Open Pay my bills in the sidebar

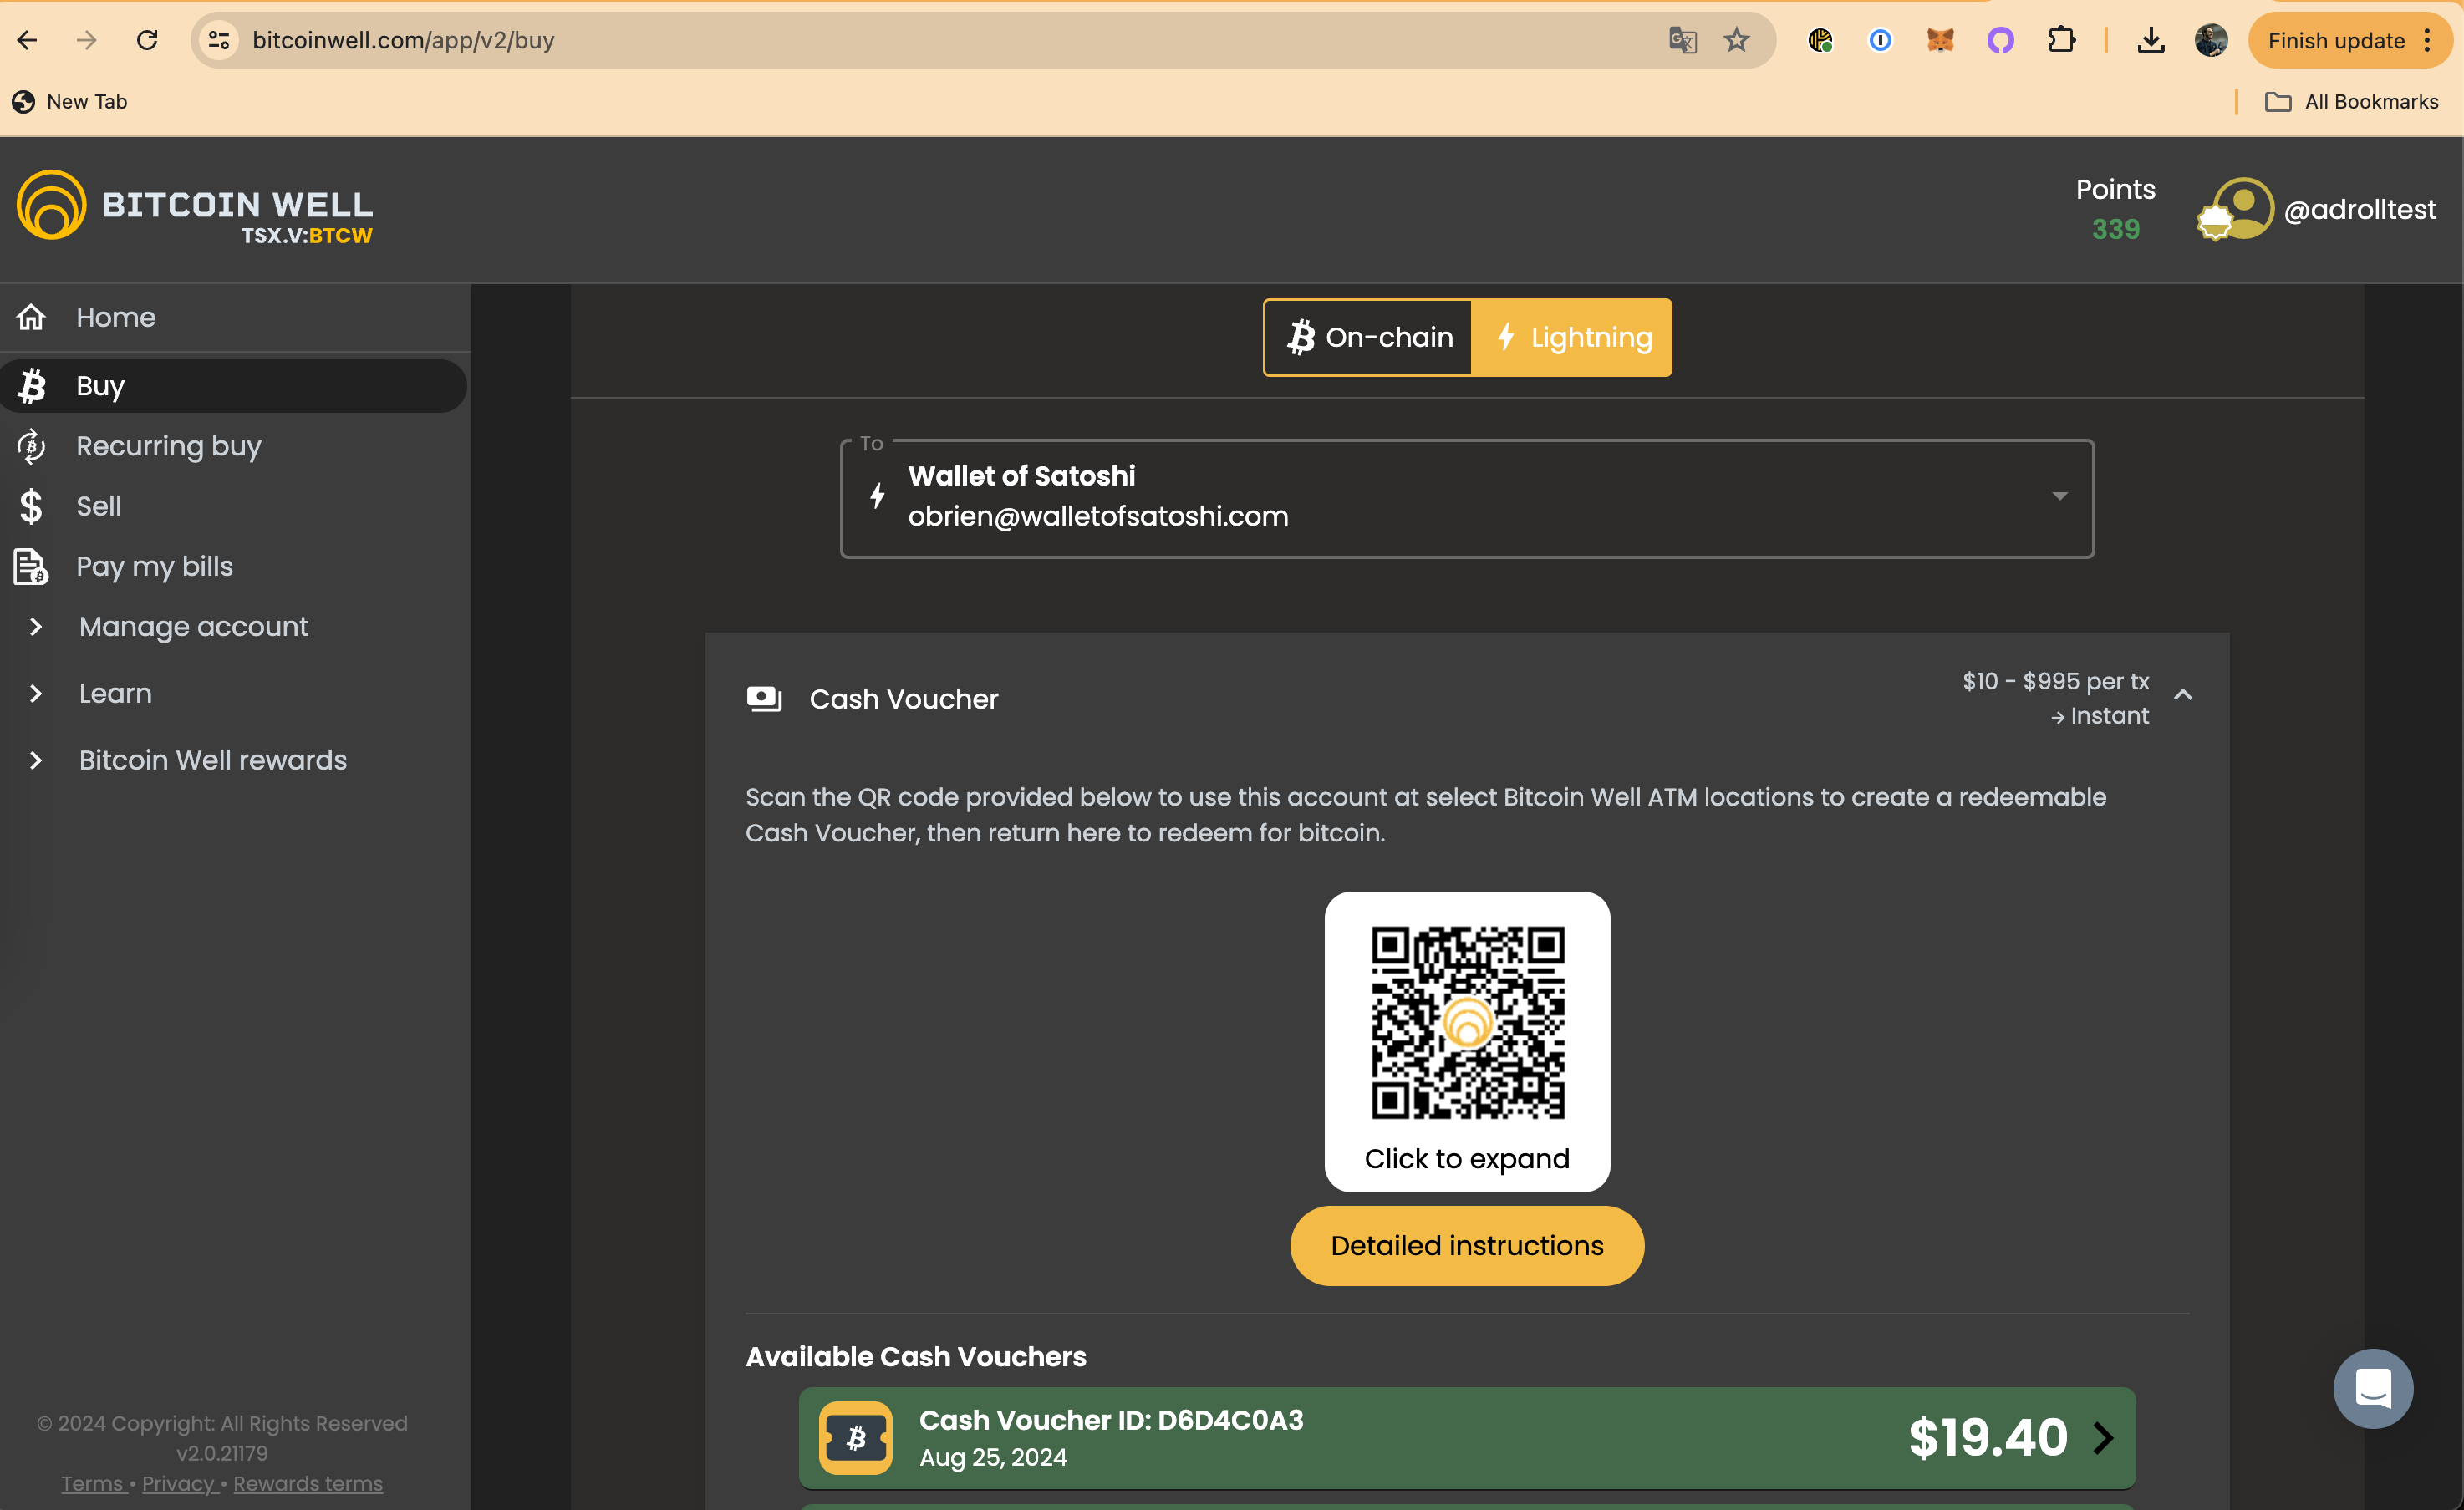pyautogui.click(x=234, y=566)
